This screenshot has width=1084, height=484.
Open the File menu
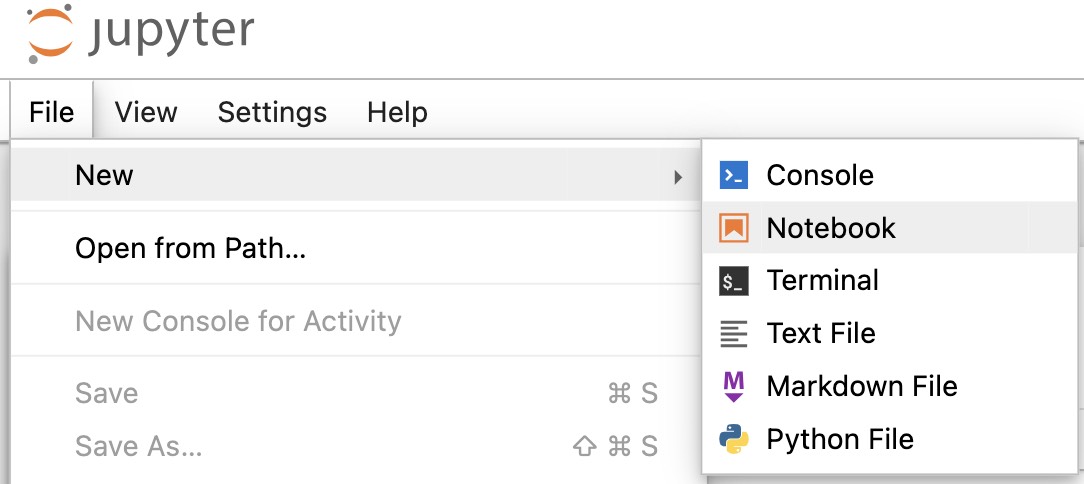pyautogui.click(x=52, y=111)
